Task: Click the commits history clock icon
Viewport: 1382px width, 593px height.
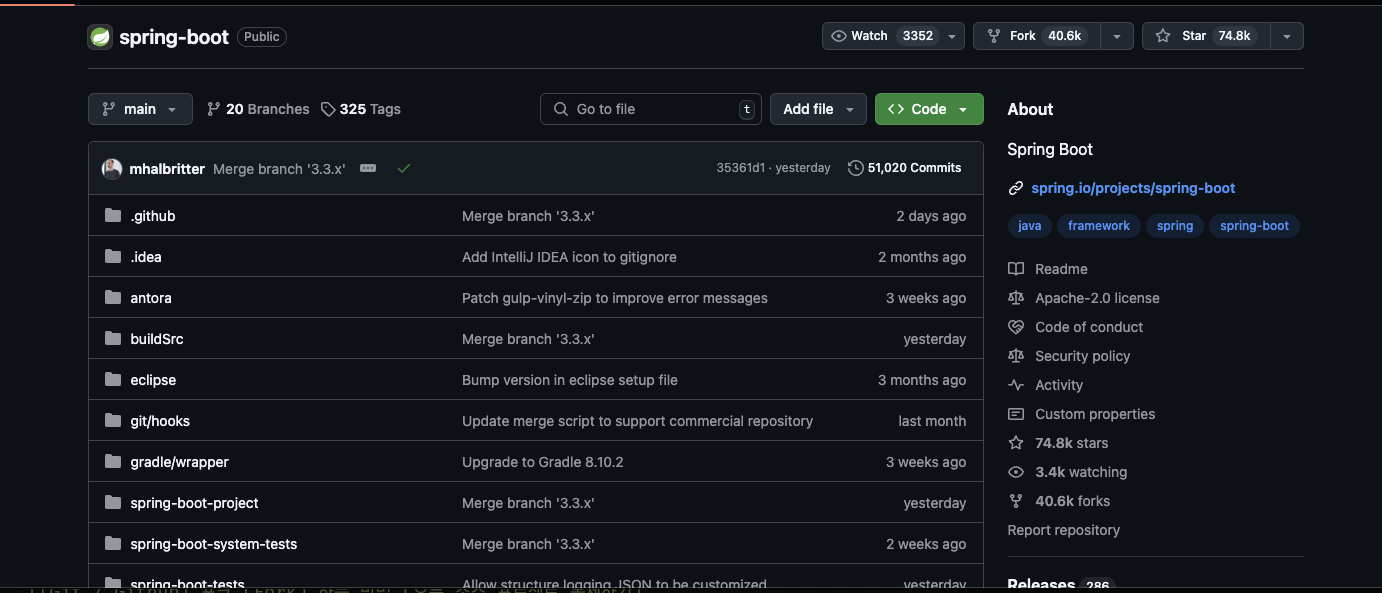Action: tap(855, 168)
